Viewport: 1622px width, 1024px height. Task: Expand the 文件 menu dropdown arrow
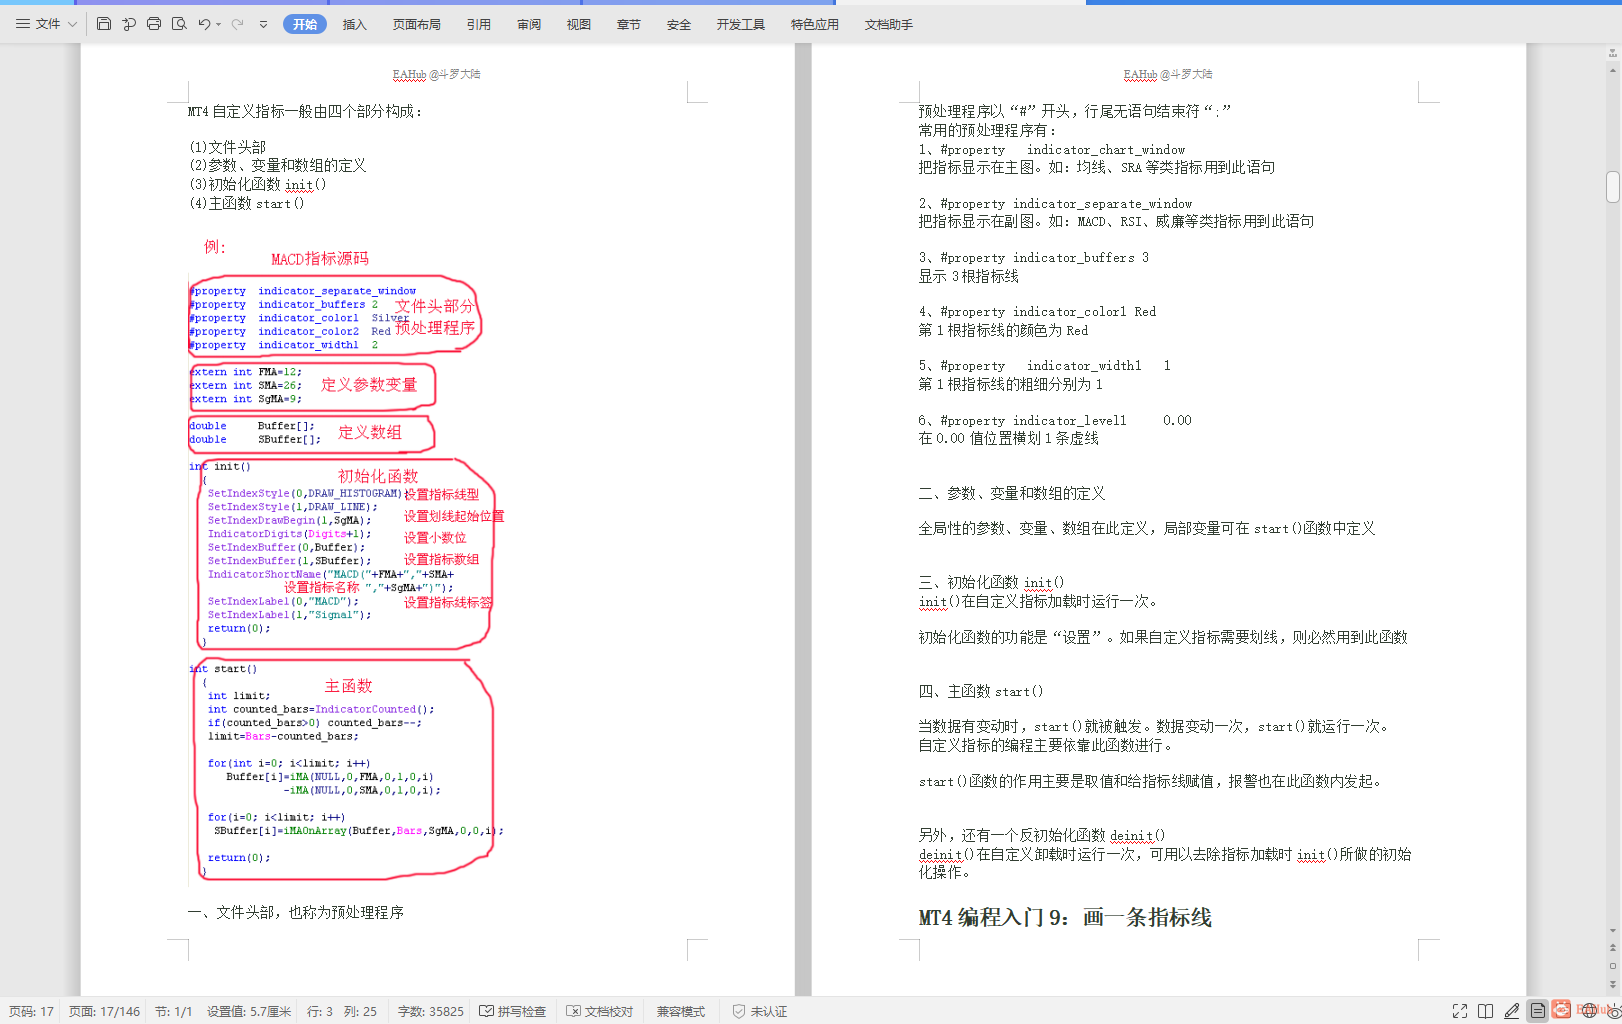[70, 23]
